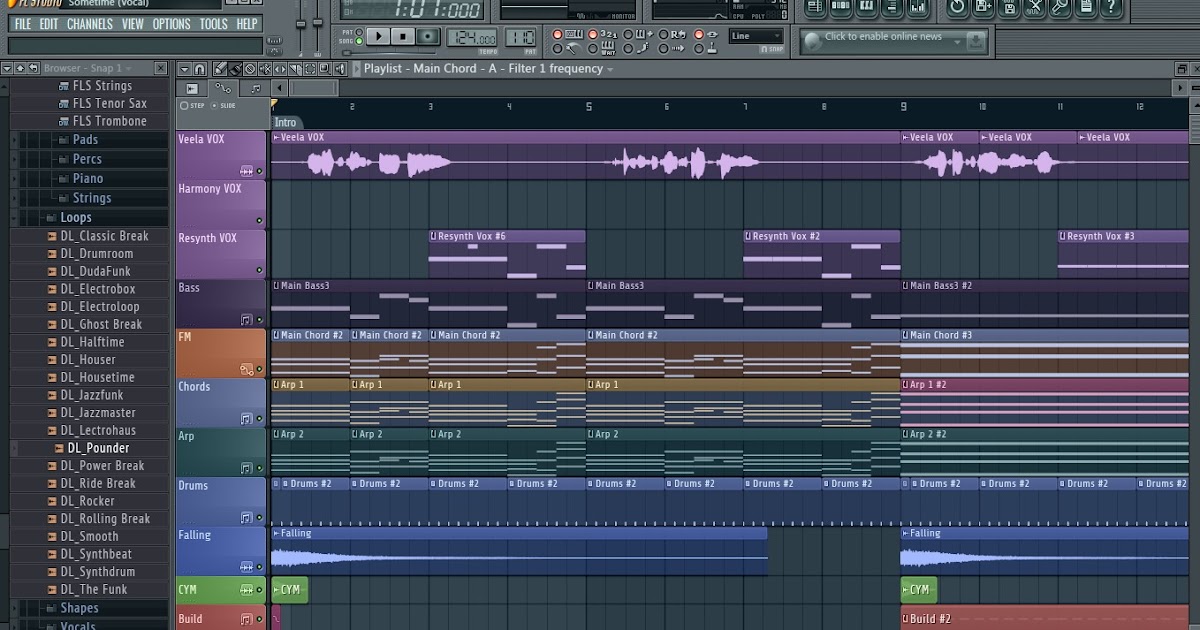
Task: Select the Mute tool in the Playlist toolbar
Action: pyautogui.click(x=266, y=69)
